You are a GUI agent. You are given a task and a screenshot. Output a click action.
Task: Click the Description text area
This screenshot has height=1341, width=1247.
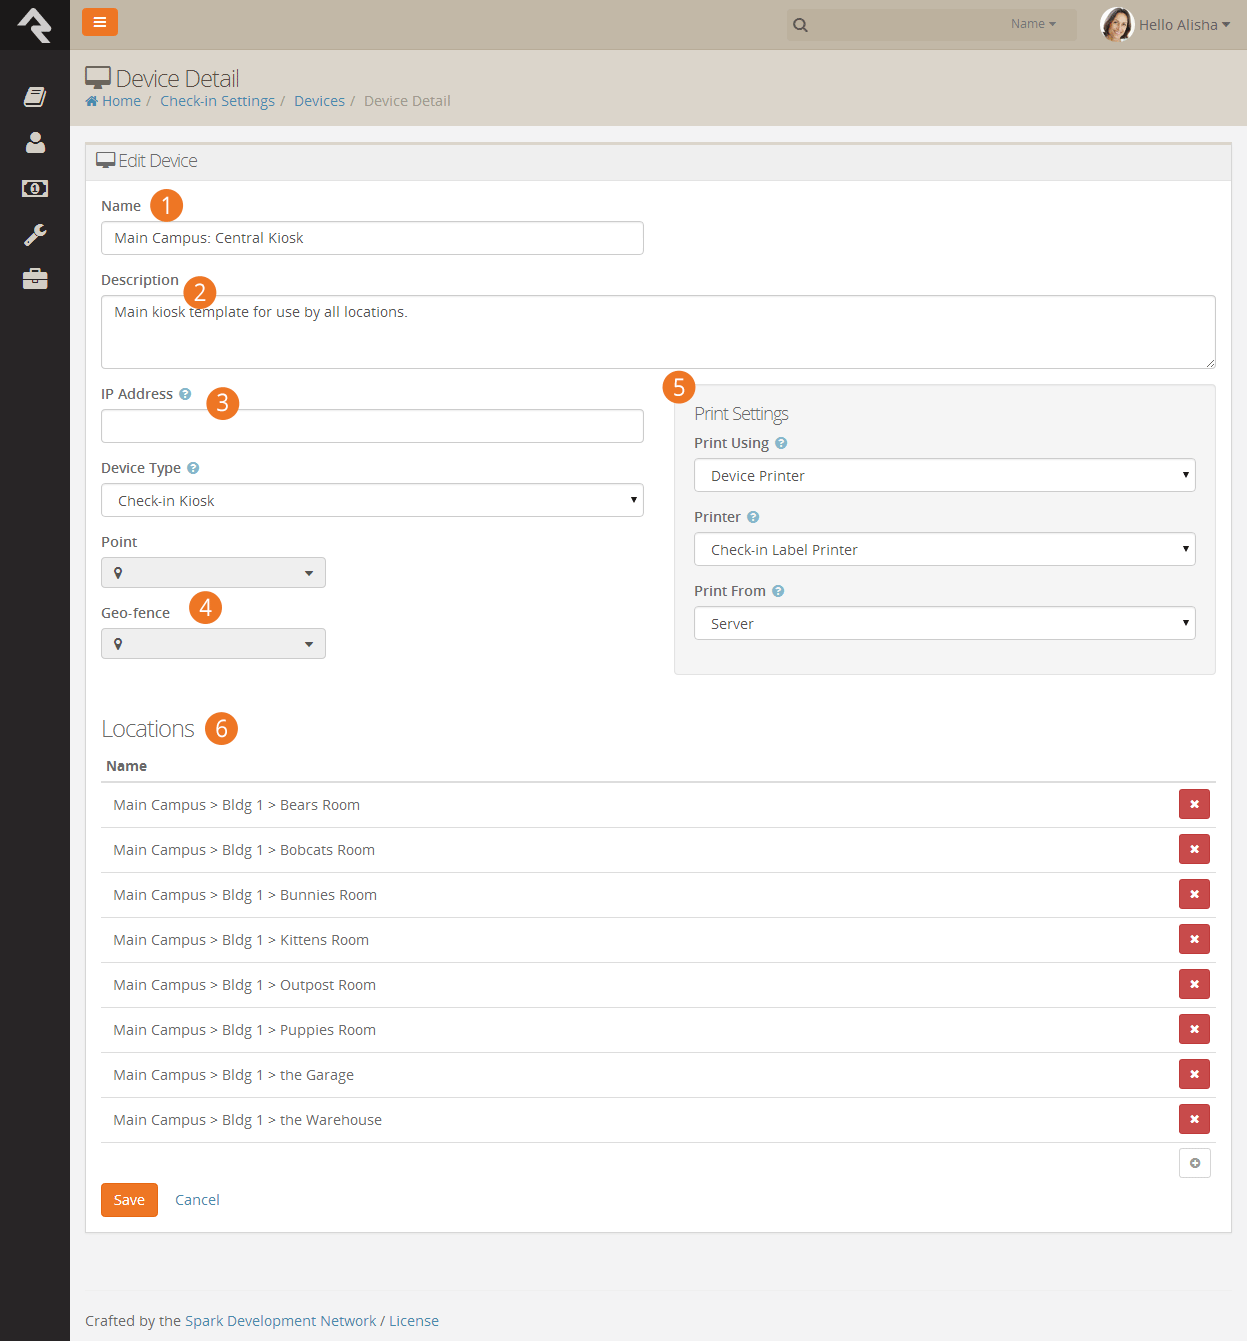coord(658,332)
